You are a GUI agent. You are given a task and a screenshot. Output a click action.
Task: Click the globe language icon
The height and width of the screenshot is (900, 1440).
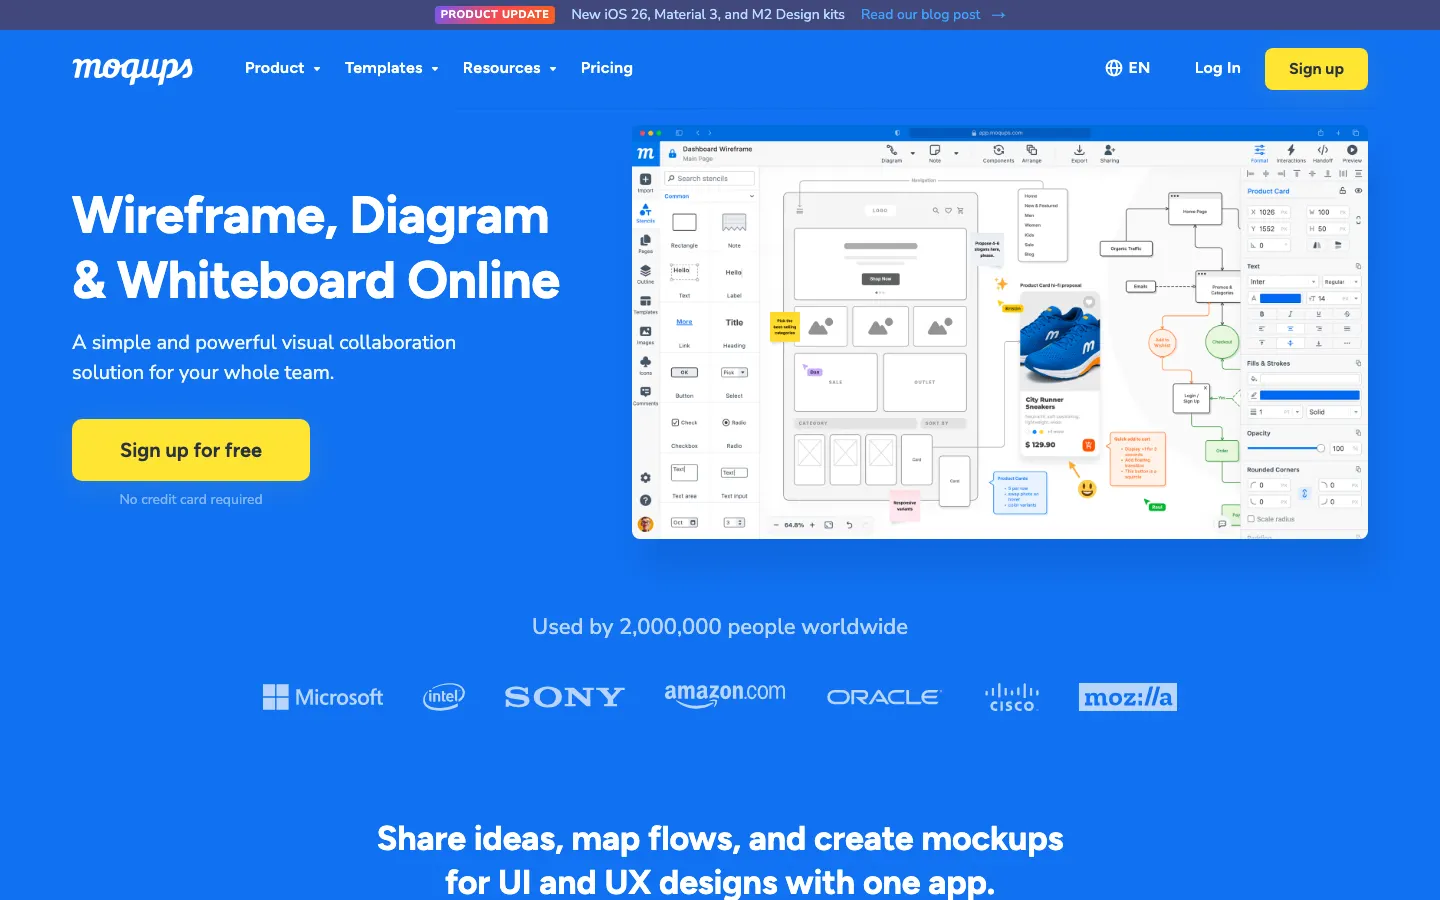coord(1113,68)
